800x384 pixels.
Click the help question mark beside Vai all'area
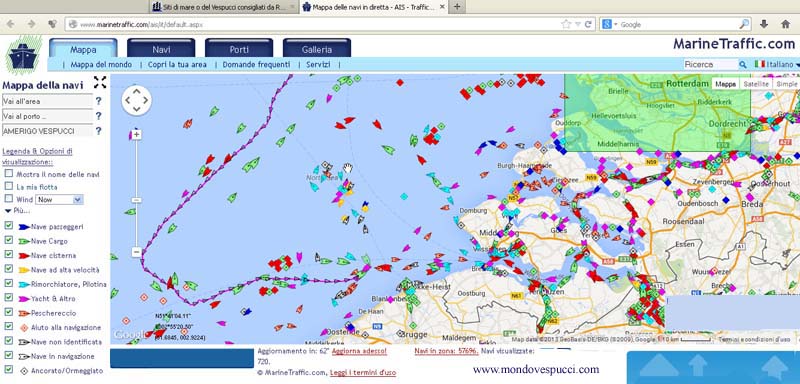98,101
